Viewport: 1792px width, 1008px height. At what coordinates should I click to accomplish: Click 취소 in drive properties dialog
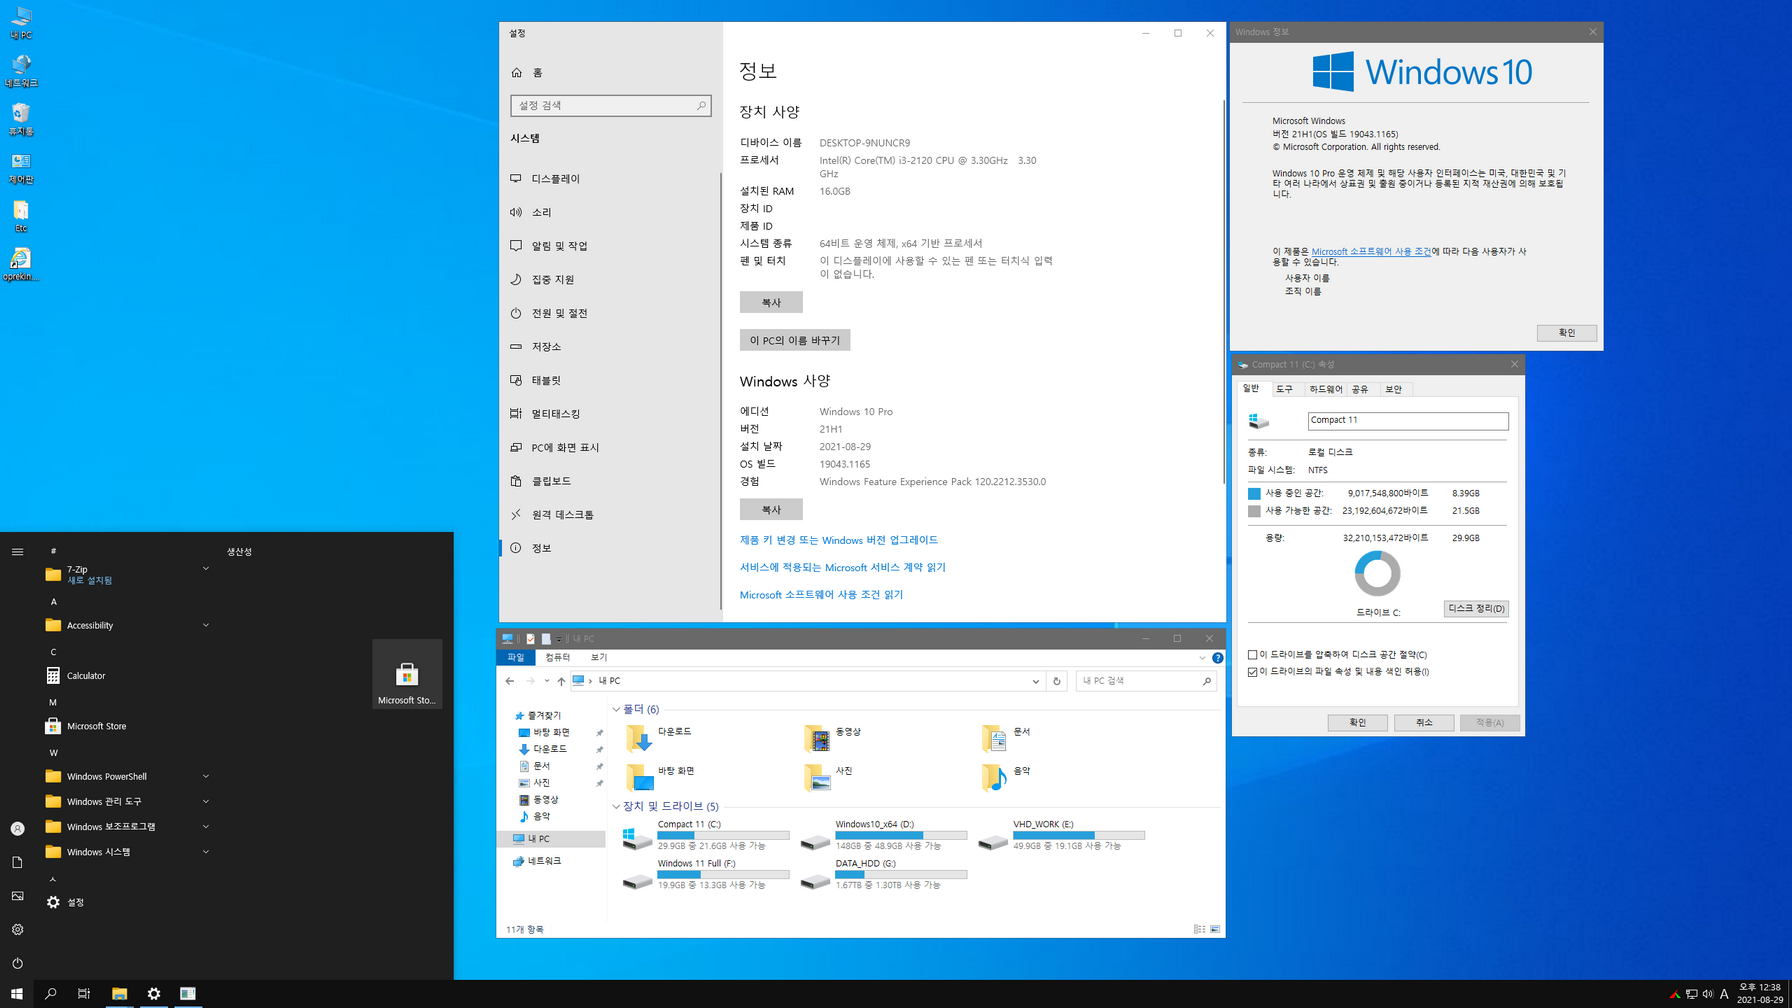pyautogui.click(x=1424, y=723)
